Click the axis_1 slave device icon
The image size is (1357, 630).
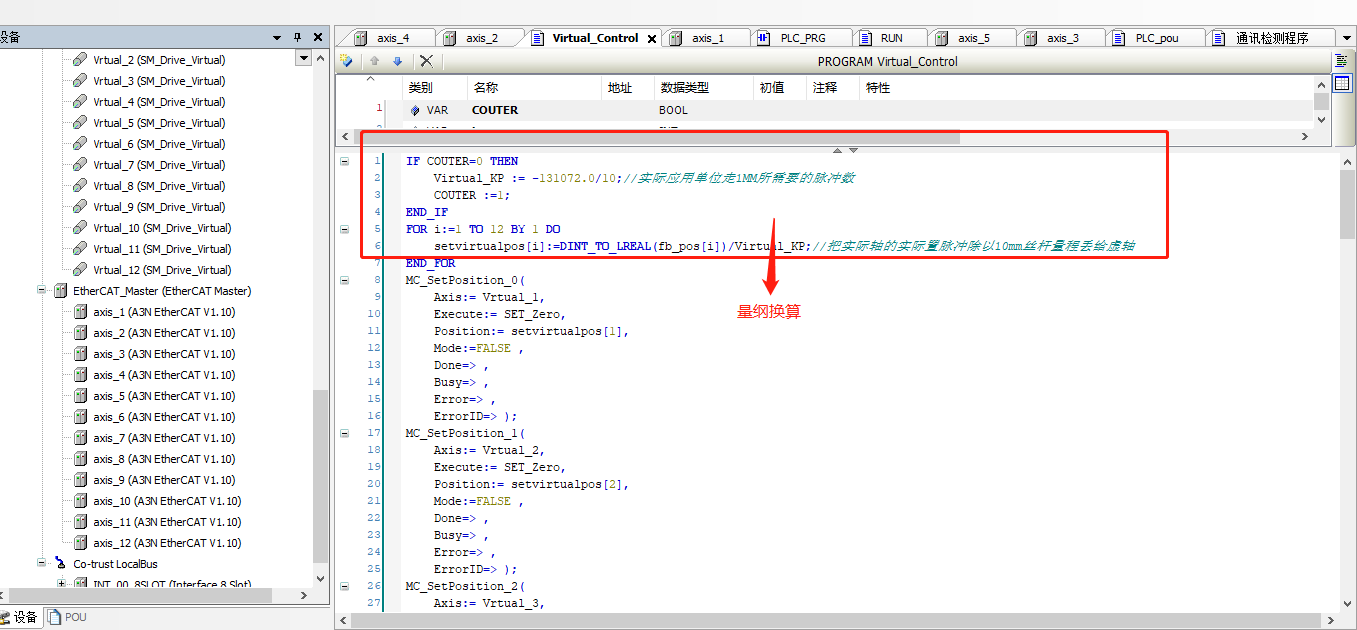pyautogui.click(x=81, y=312)
